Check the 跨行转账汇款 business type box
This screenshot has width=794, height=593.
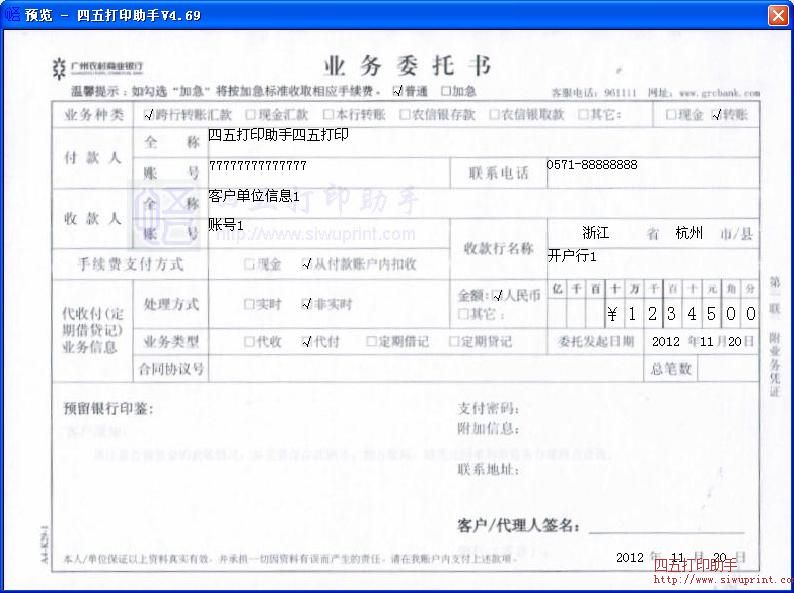(x=148, y=115)
